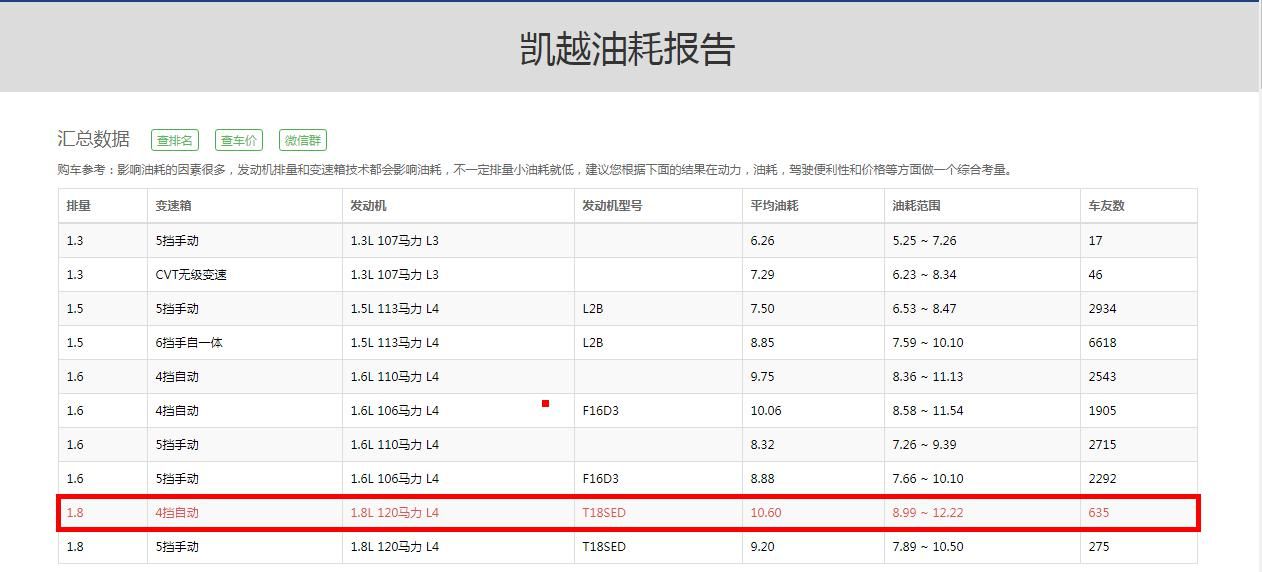Click owner count 1905
The width and height of the screenshot is (1262, 572).
[1102, 410]
